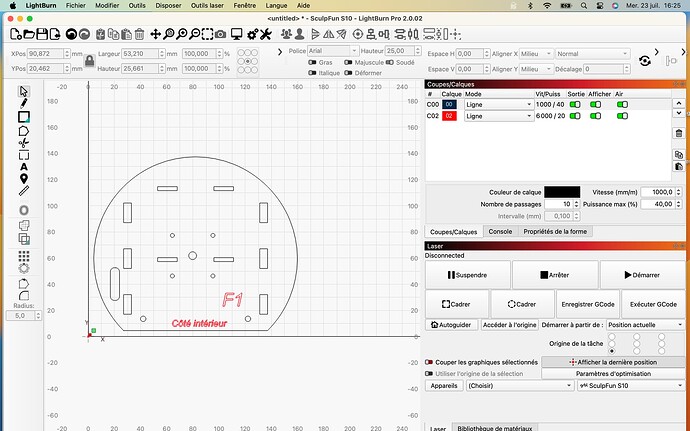Select the Position Laser marker tool
Screen dimensions: 690x431
click(x=24, y=178)
